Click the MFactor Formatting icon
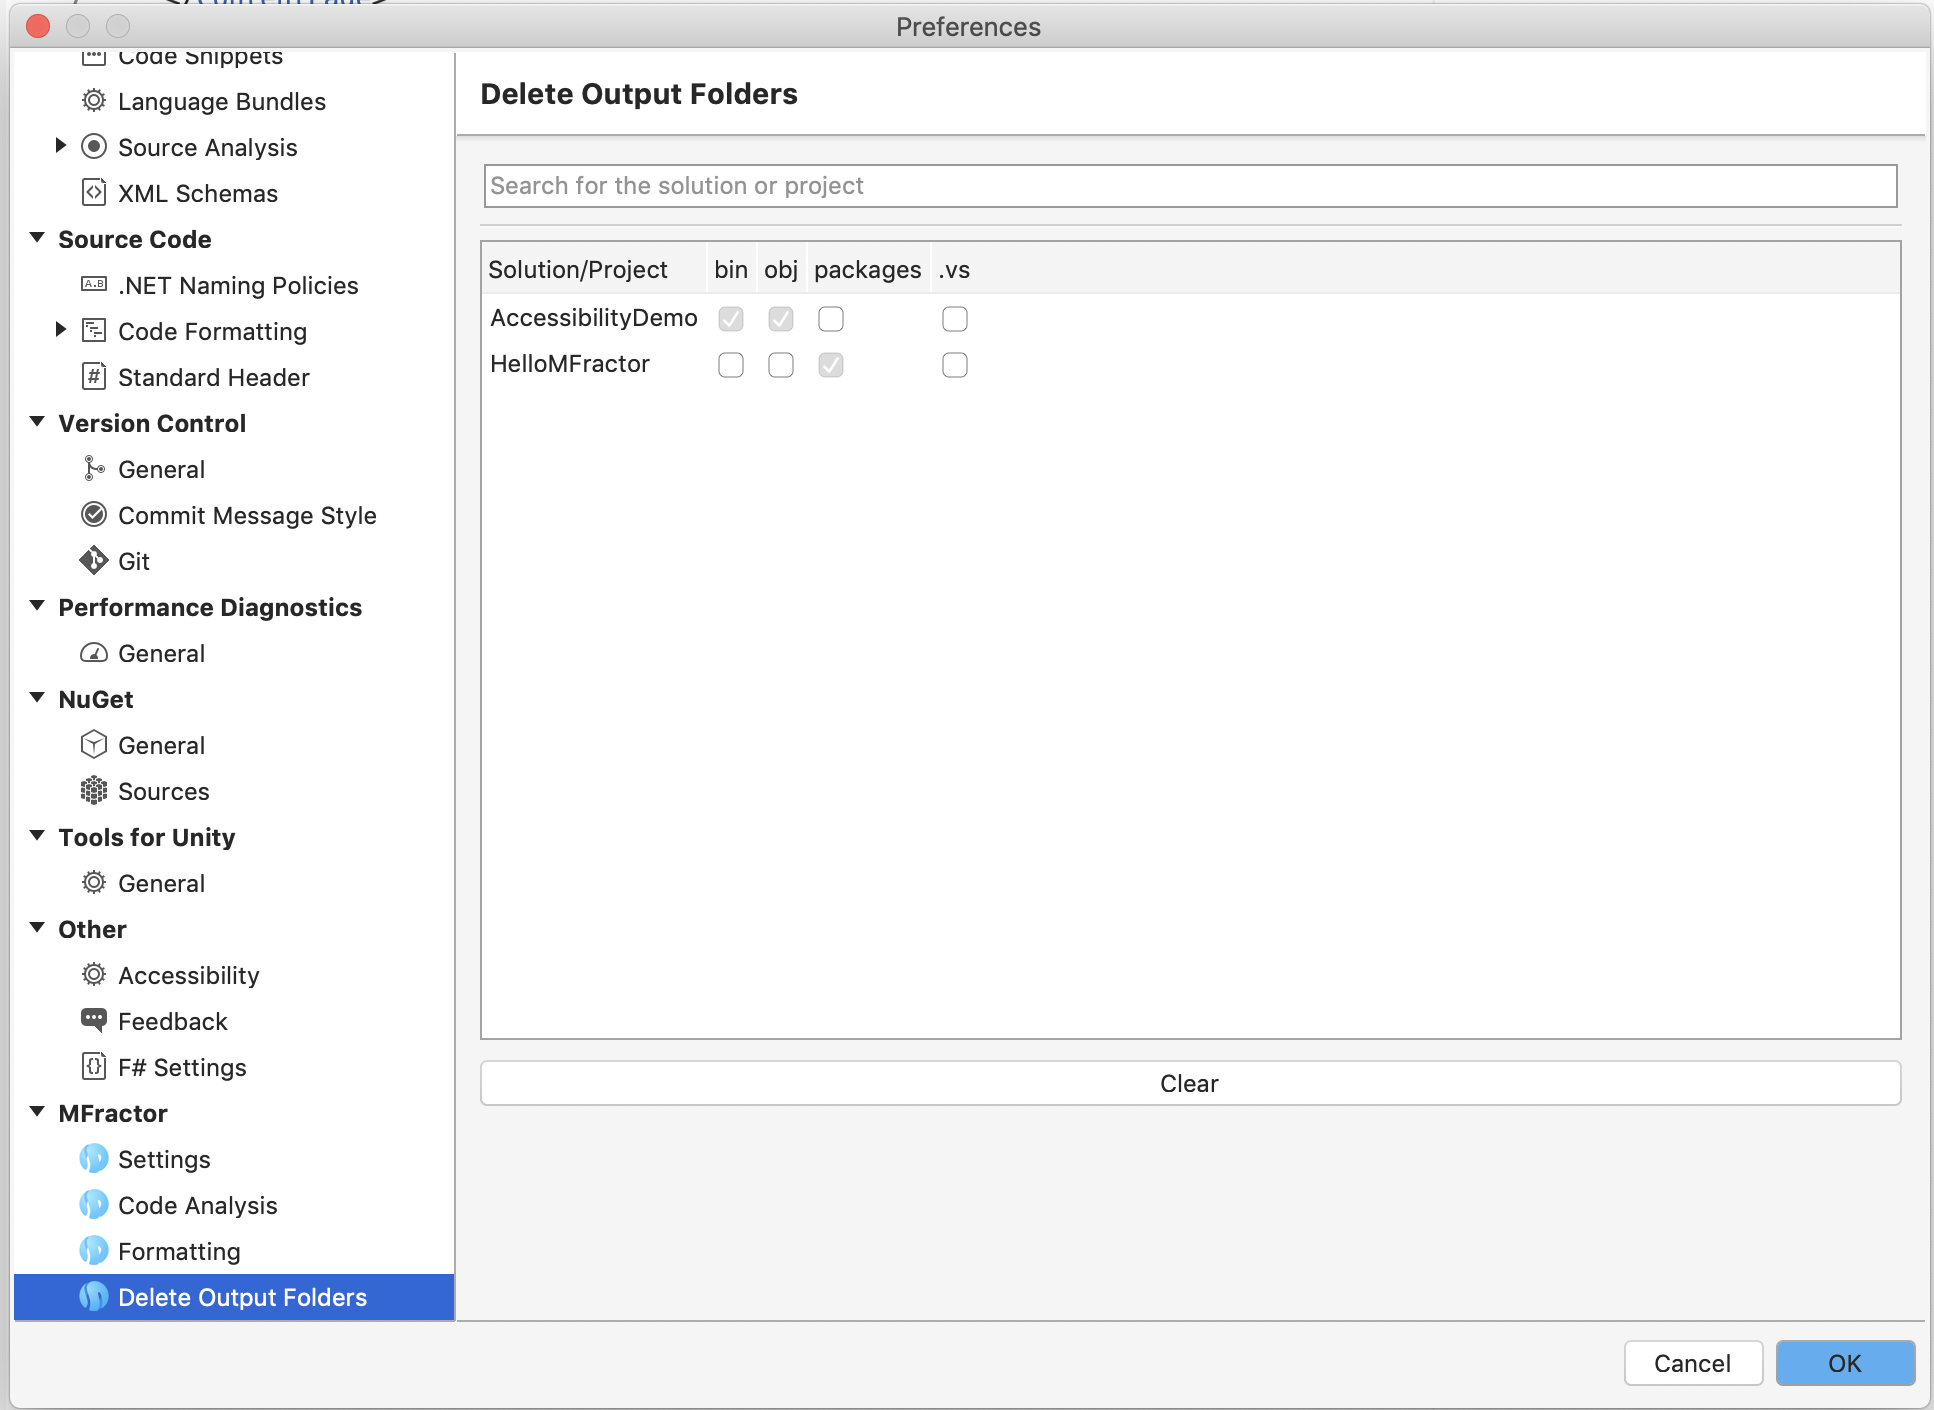This screenshot has width=1934, height=1410. click(93, 1251)
